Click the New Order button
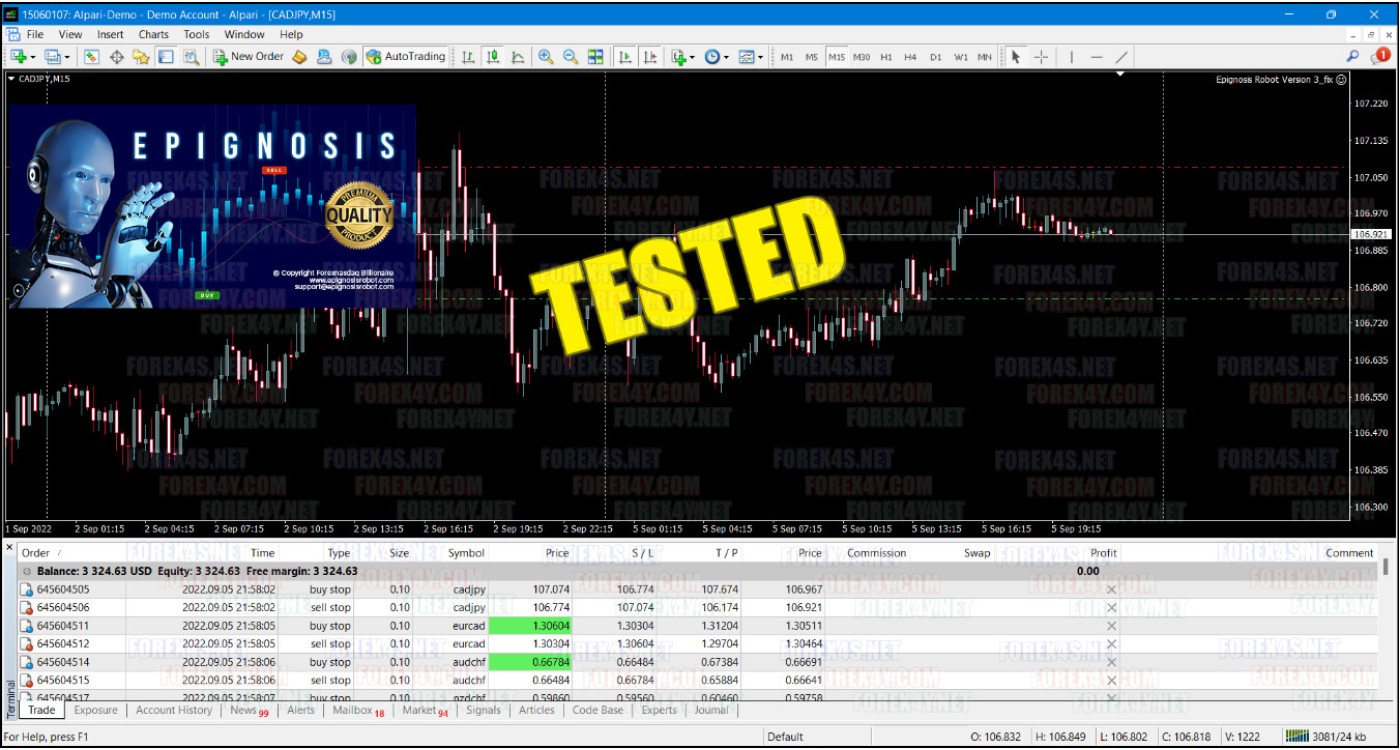The image size is (1400, 750). 249,57
